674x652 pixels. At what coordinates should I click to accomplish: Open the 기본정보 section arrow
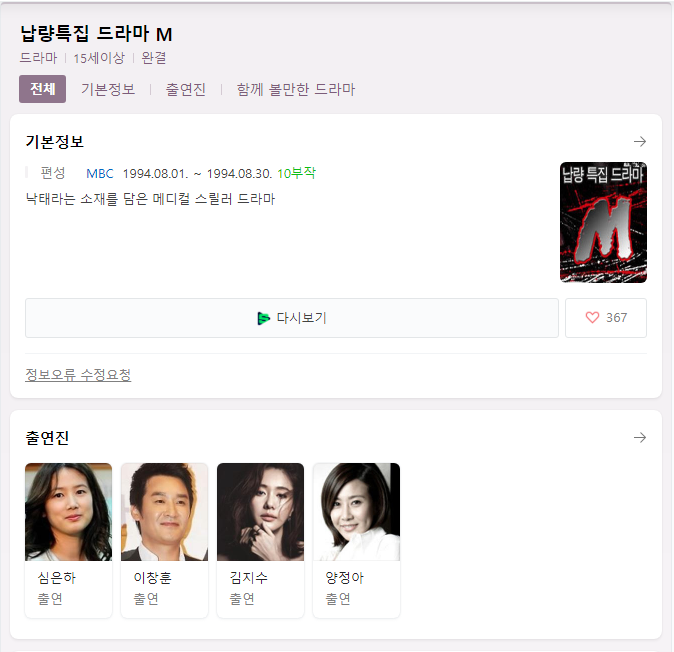640,141
